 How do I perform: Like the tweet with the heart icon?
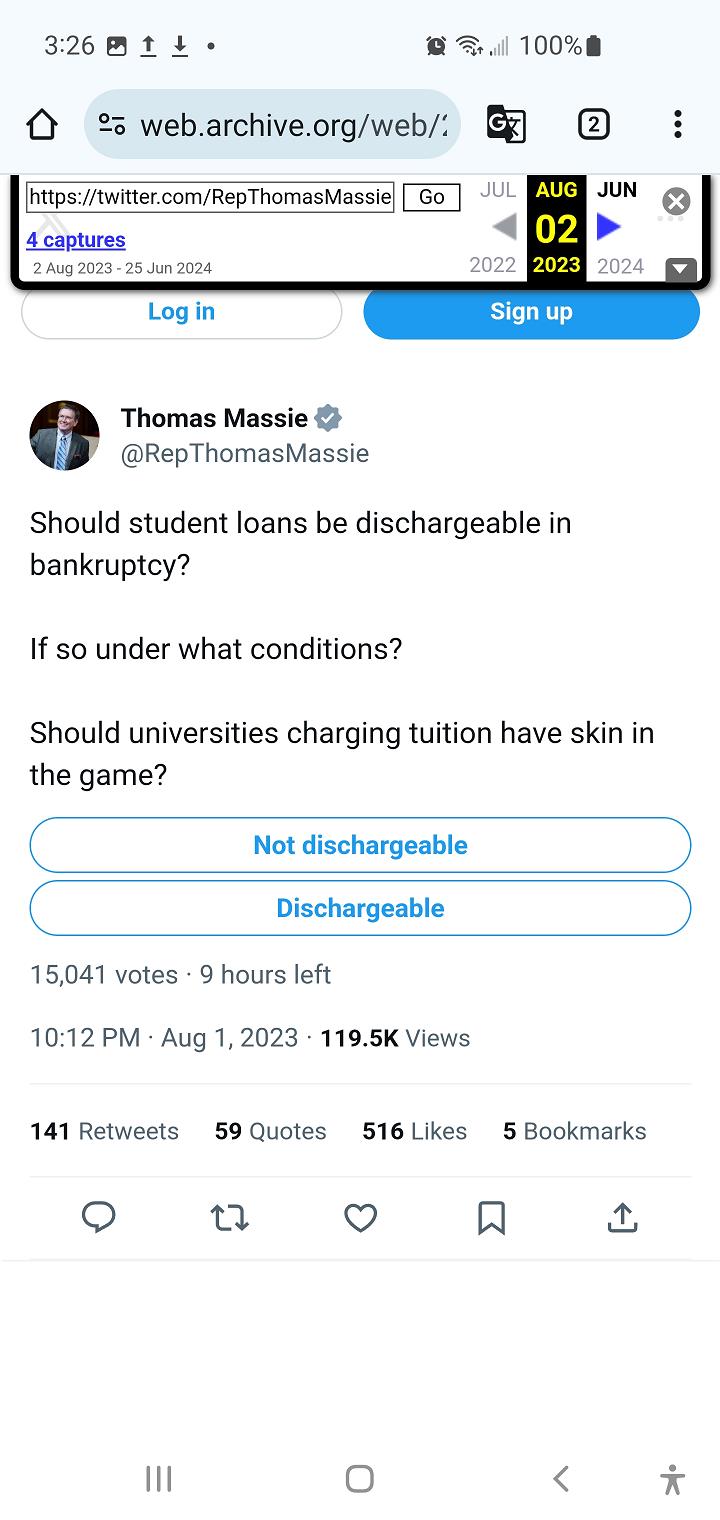tap(360, 1217)
